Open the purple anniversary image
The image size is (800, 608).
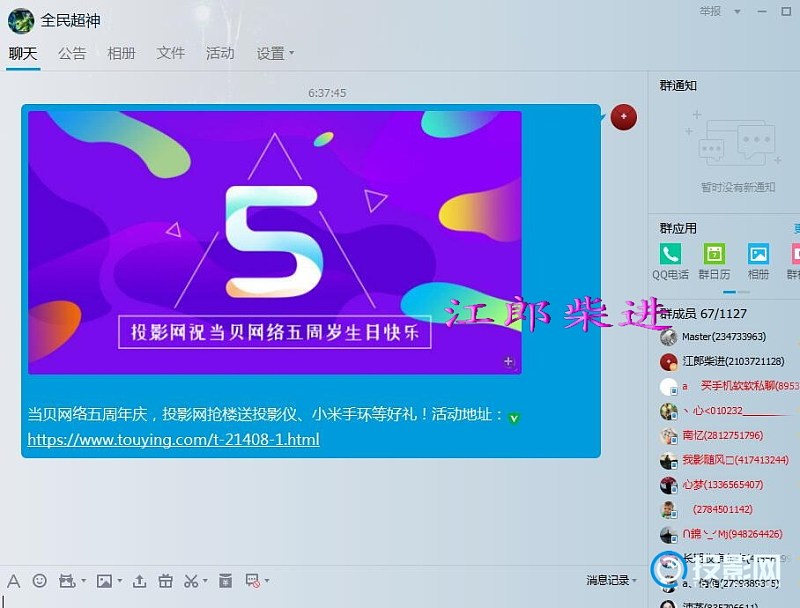point(274,243)
